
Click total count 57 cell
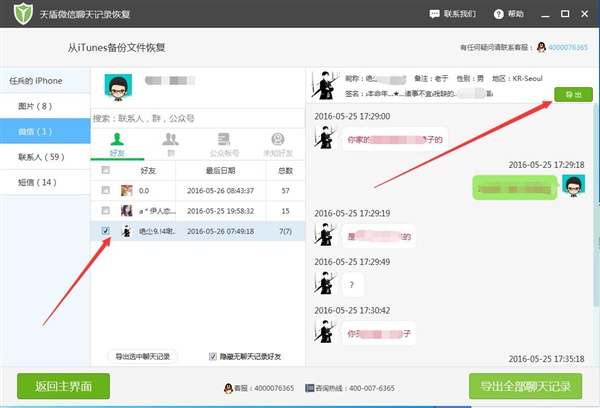tap(285, 191)
